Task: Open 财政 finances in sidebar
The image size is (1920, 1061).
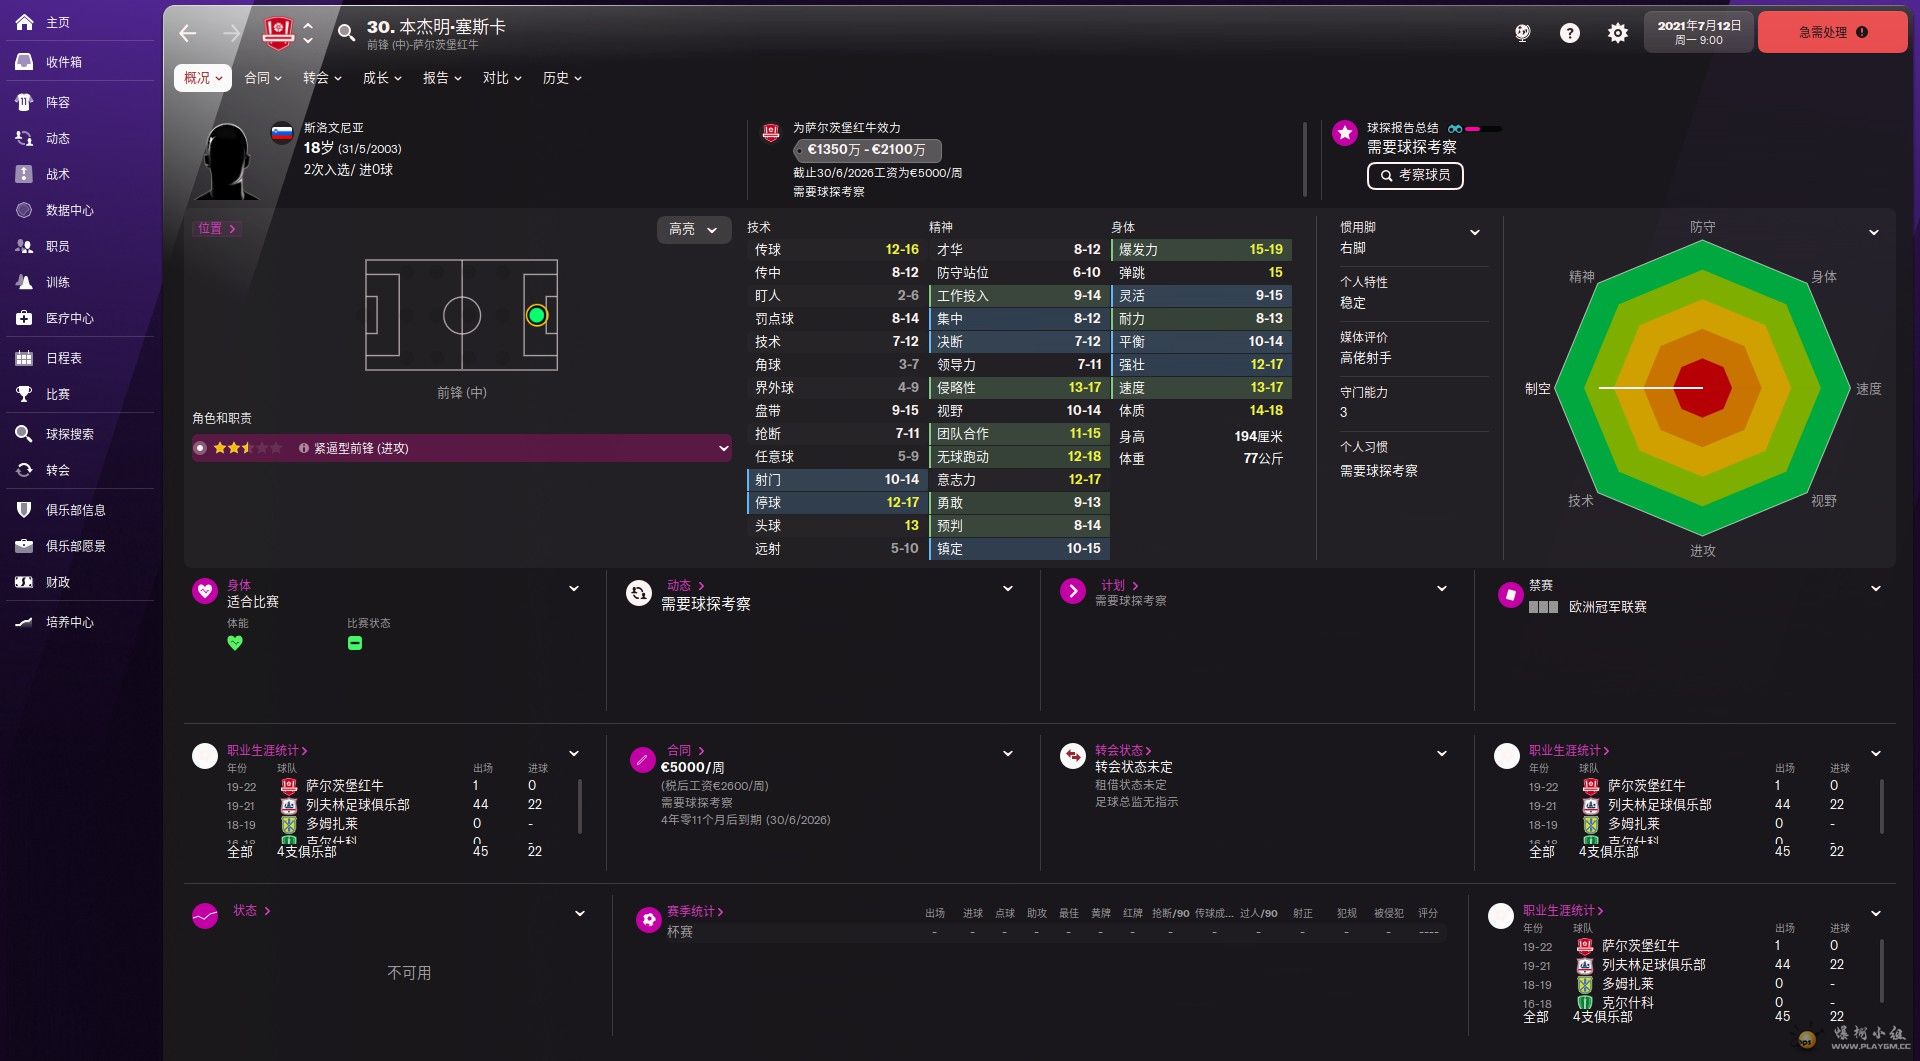Action: [58, 582]
